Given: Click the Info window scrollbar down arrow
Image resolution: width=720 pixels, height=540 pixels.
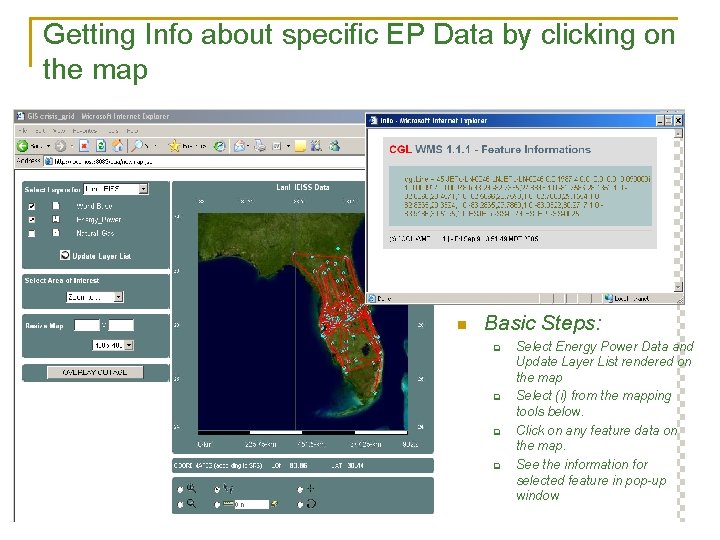Looking at the screenshot, I should [x=678, y=287].
